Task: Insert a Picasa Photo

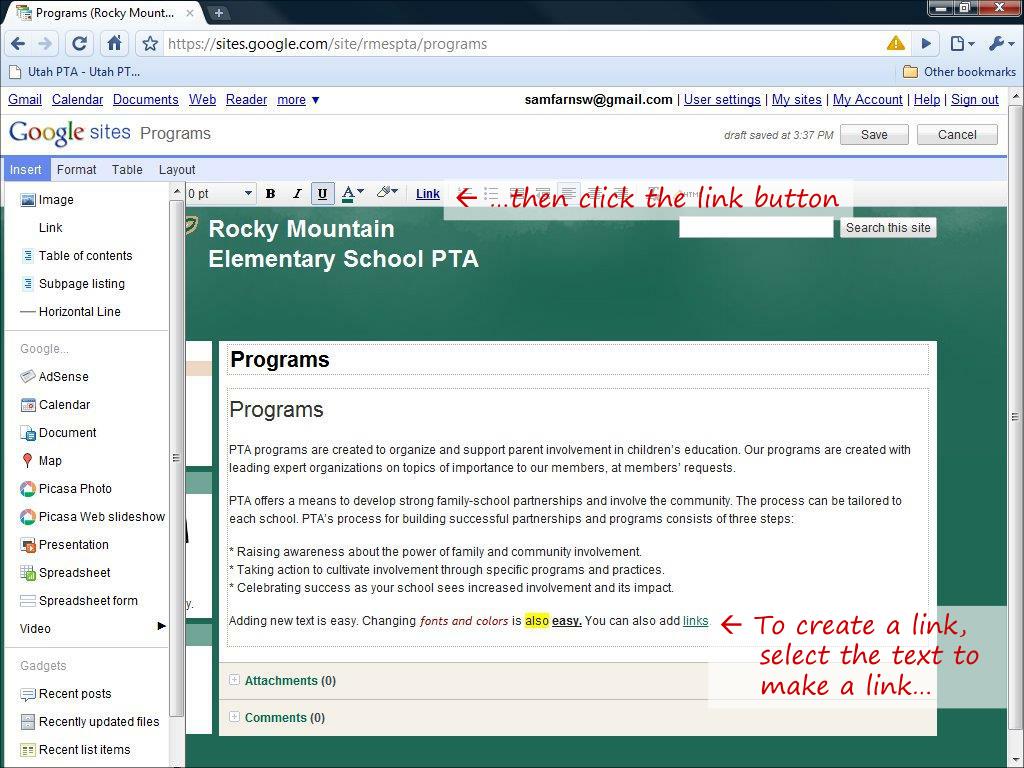Action: pyautogui.click(x=66, y=489)
